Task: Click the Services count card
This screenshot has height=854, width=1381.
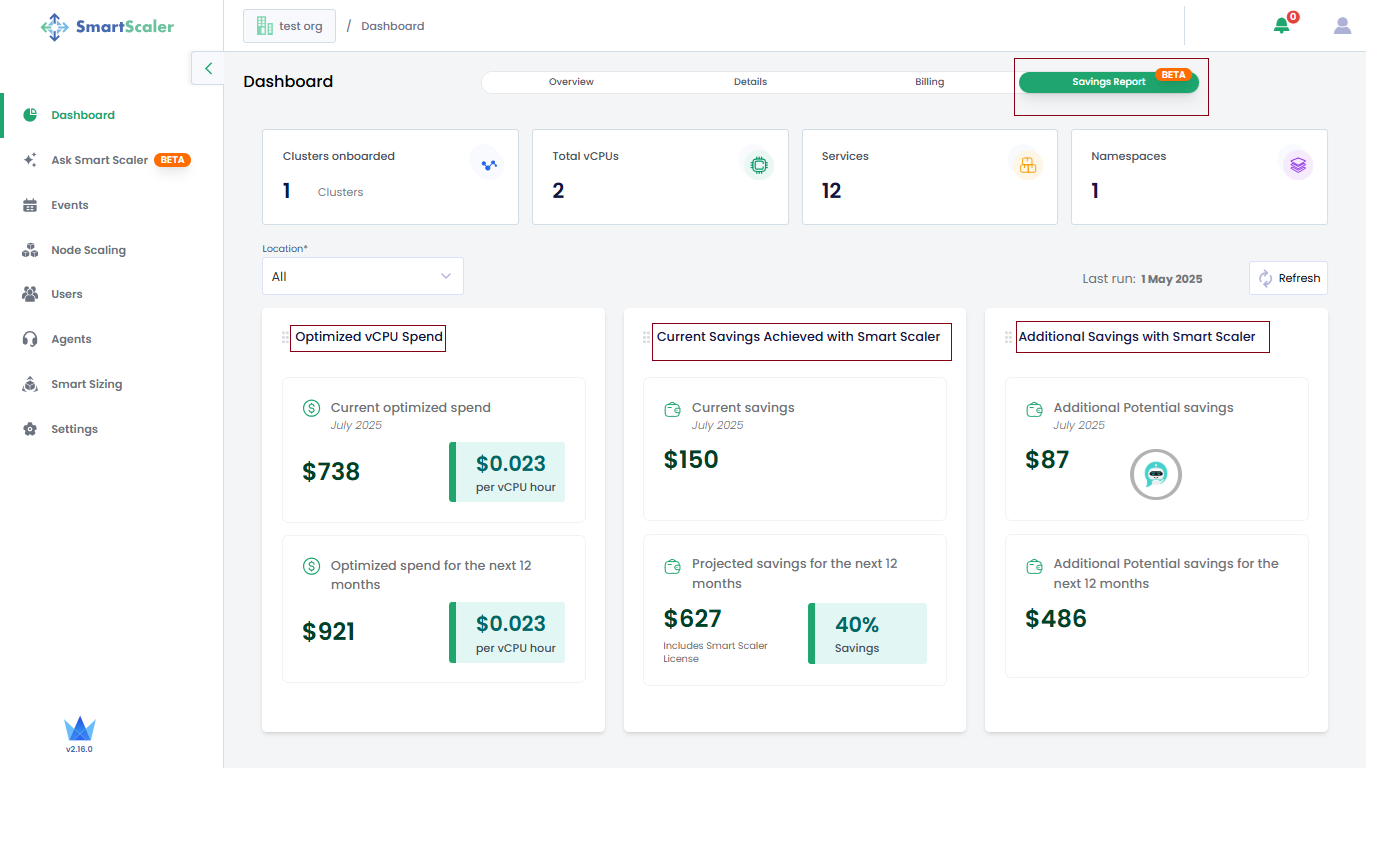Action: click(x=930, y=177)
